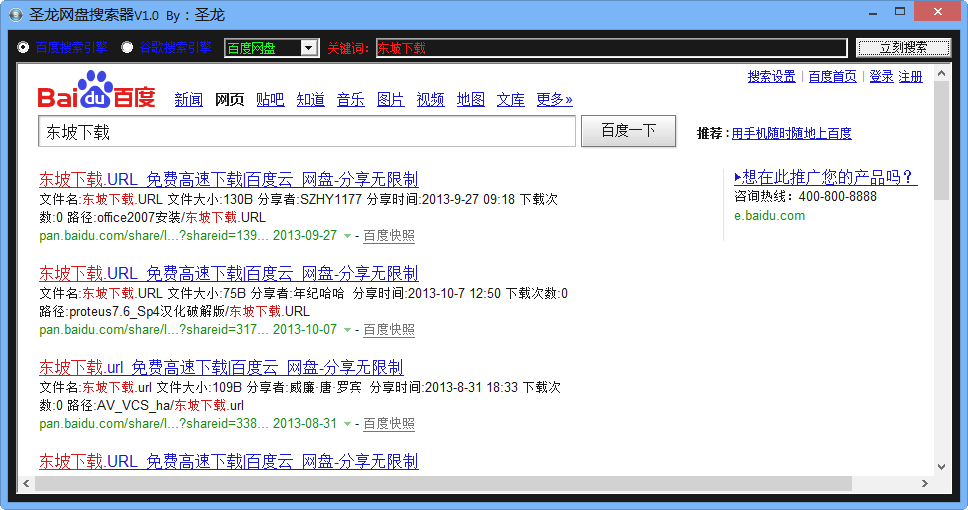Viewport: 968px width, 510px height.
Task: Expand the arrow next to 2013-10-07
Action: [348, 330]
